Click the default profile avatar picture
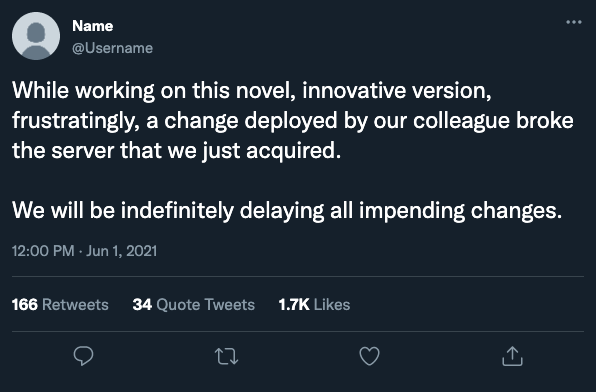 click(36, 36)
